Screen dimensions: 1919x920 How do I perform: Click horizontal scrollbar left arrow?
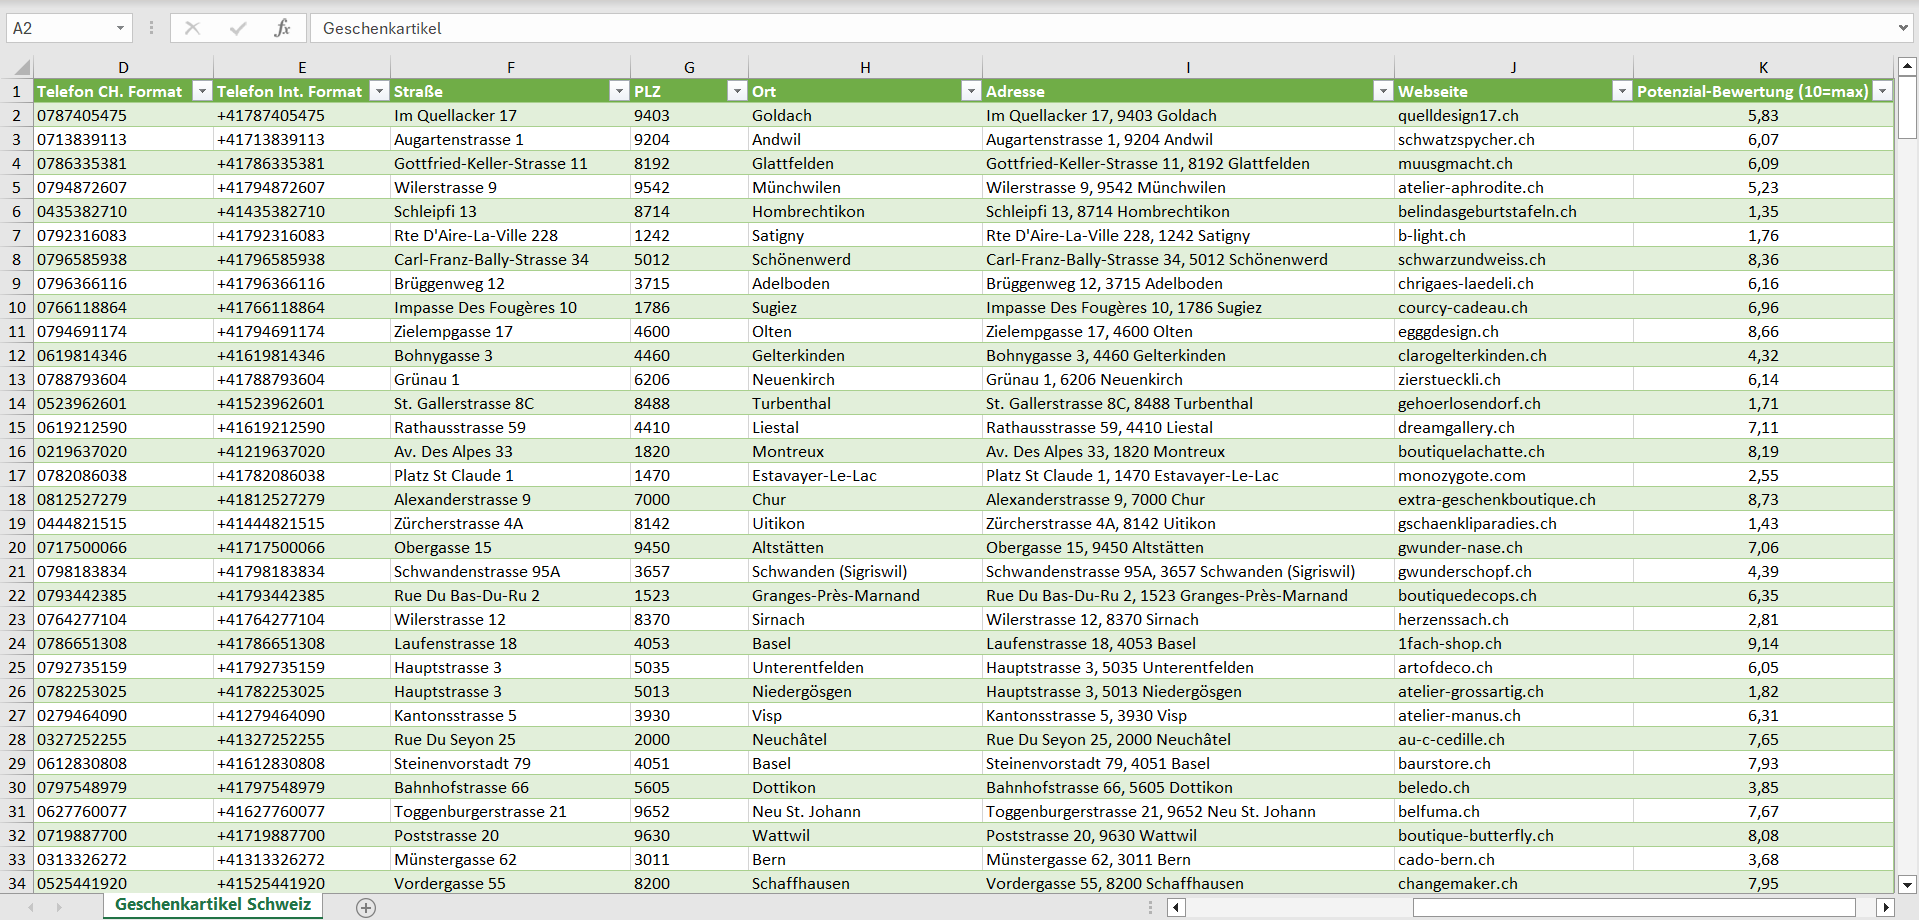click(1177, 907)
